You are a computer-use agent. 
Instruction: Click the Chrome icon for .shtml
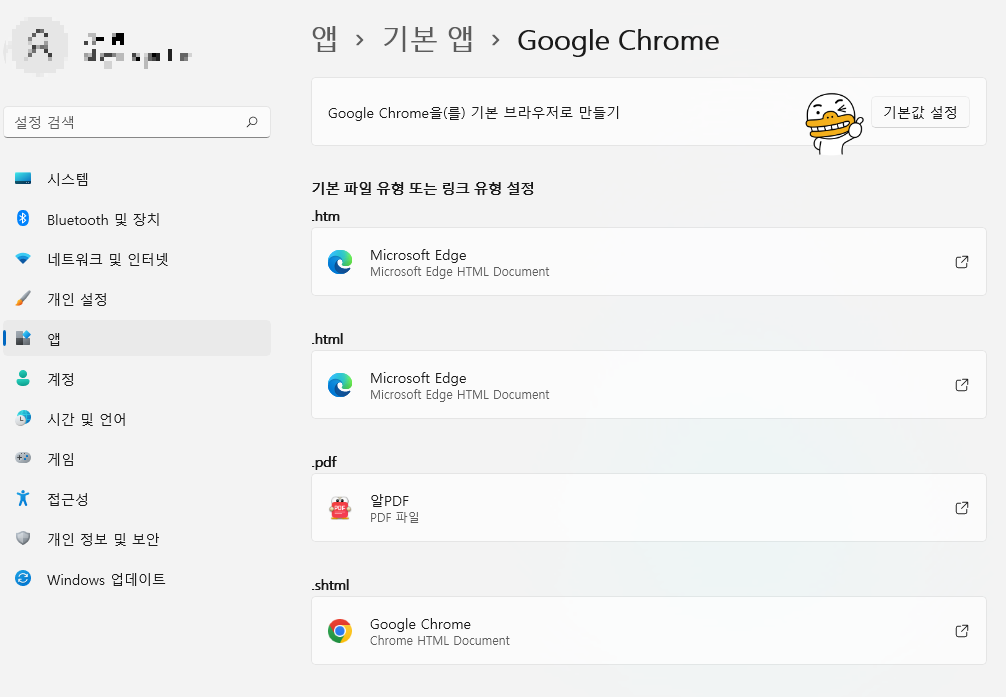[340, 631]
